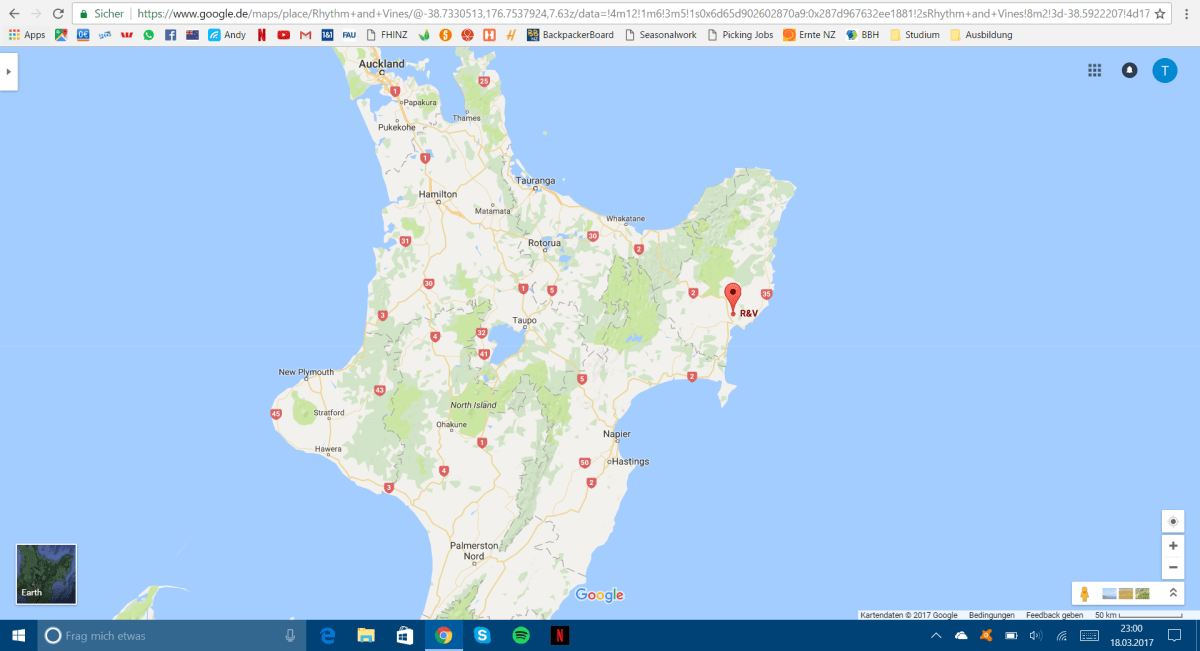
Task: Open the Bedingungen terms link
Action: tap(991, 615)
